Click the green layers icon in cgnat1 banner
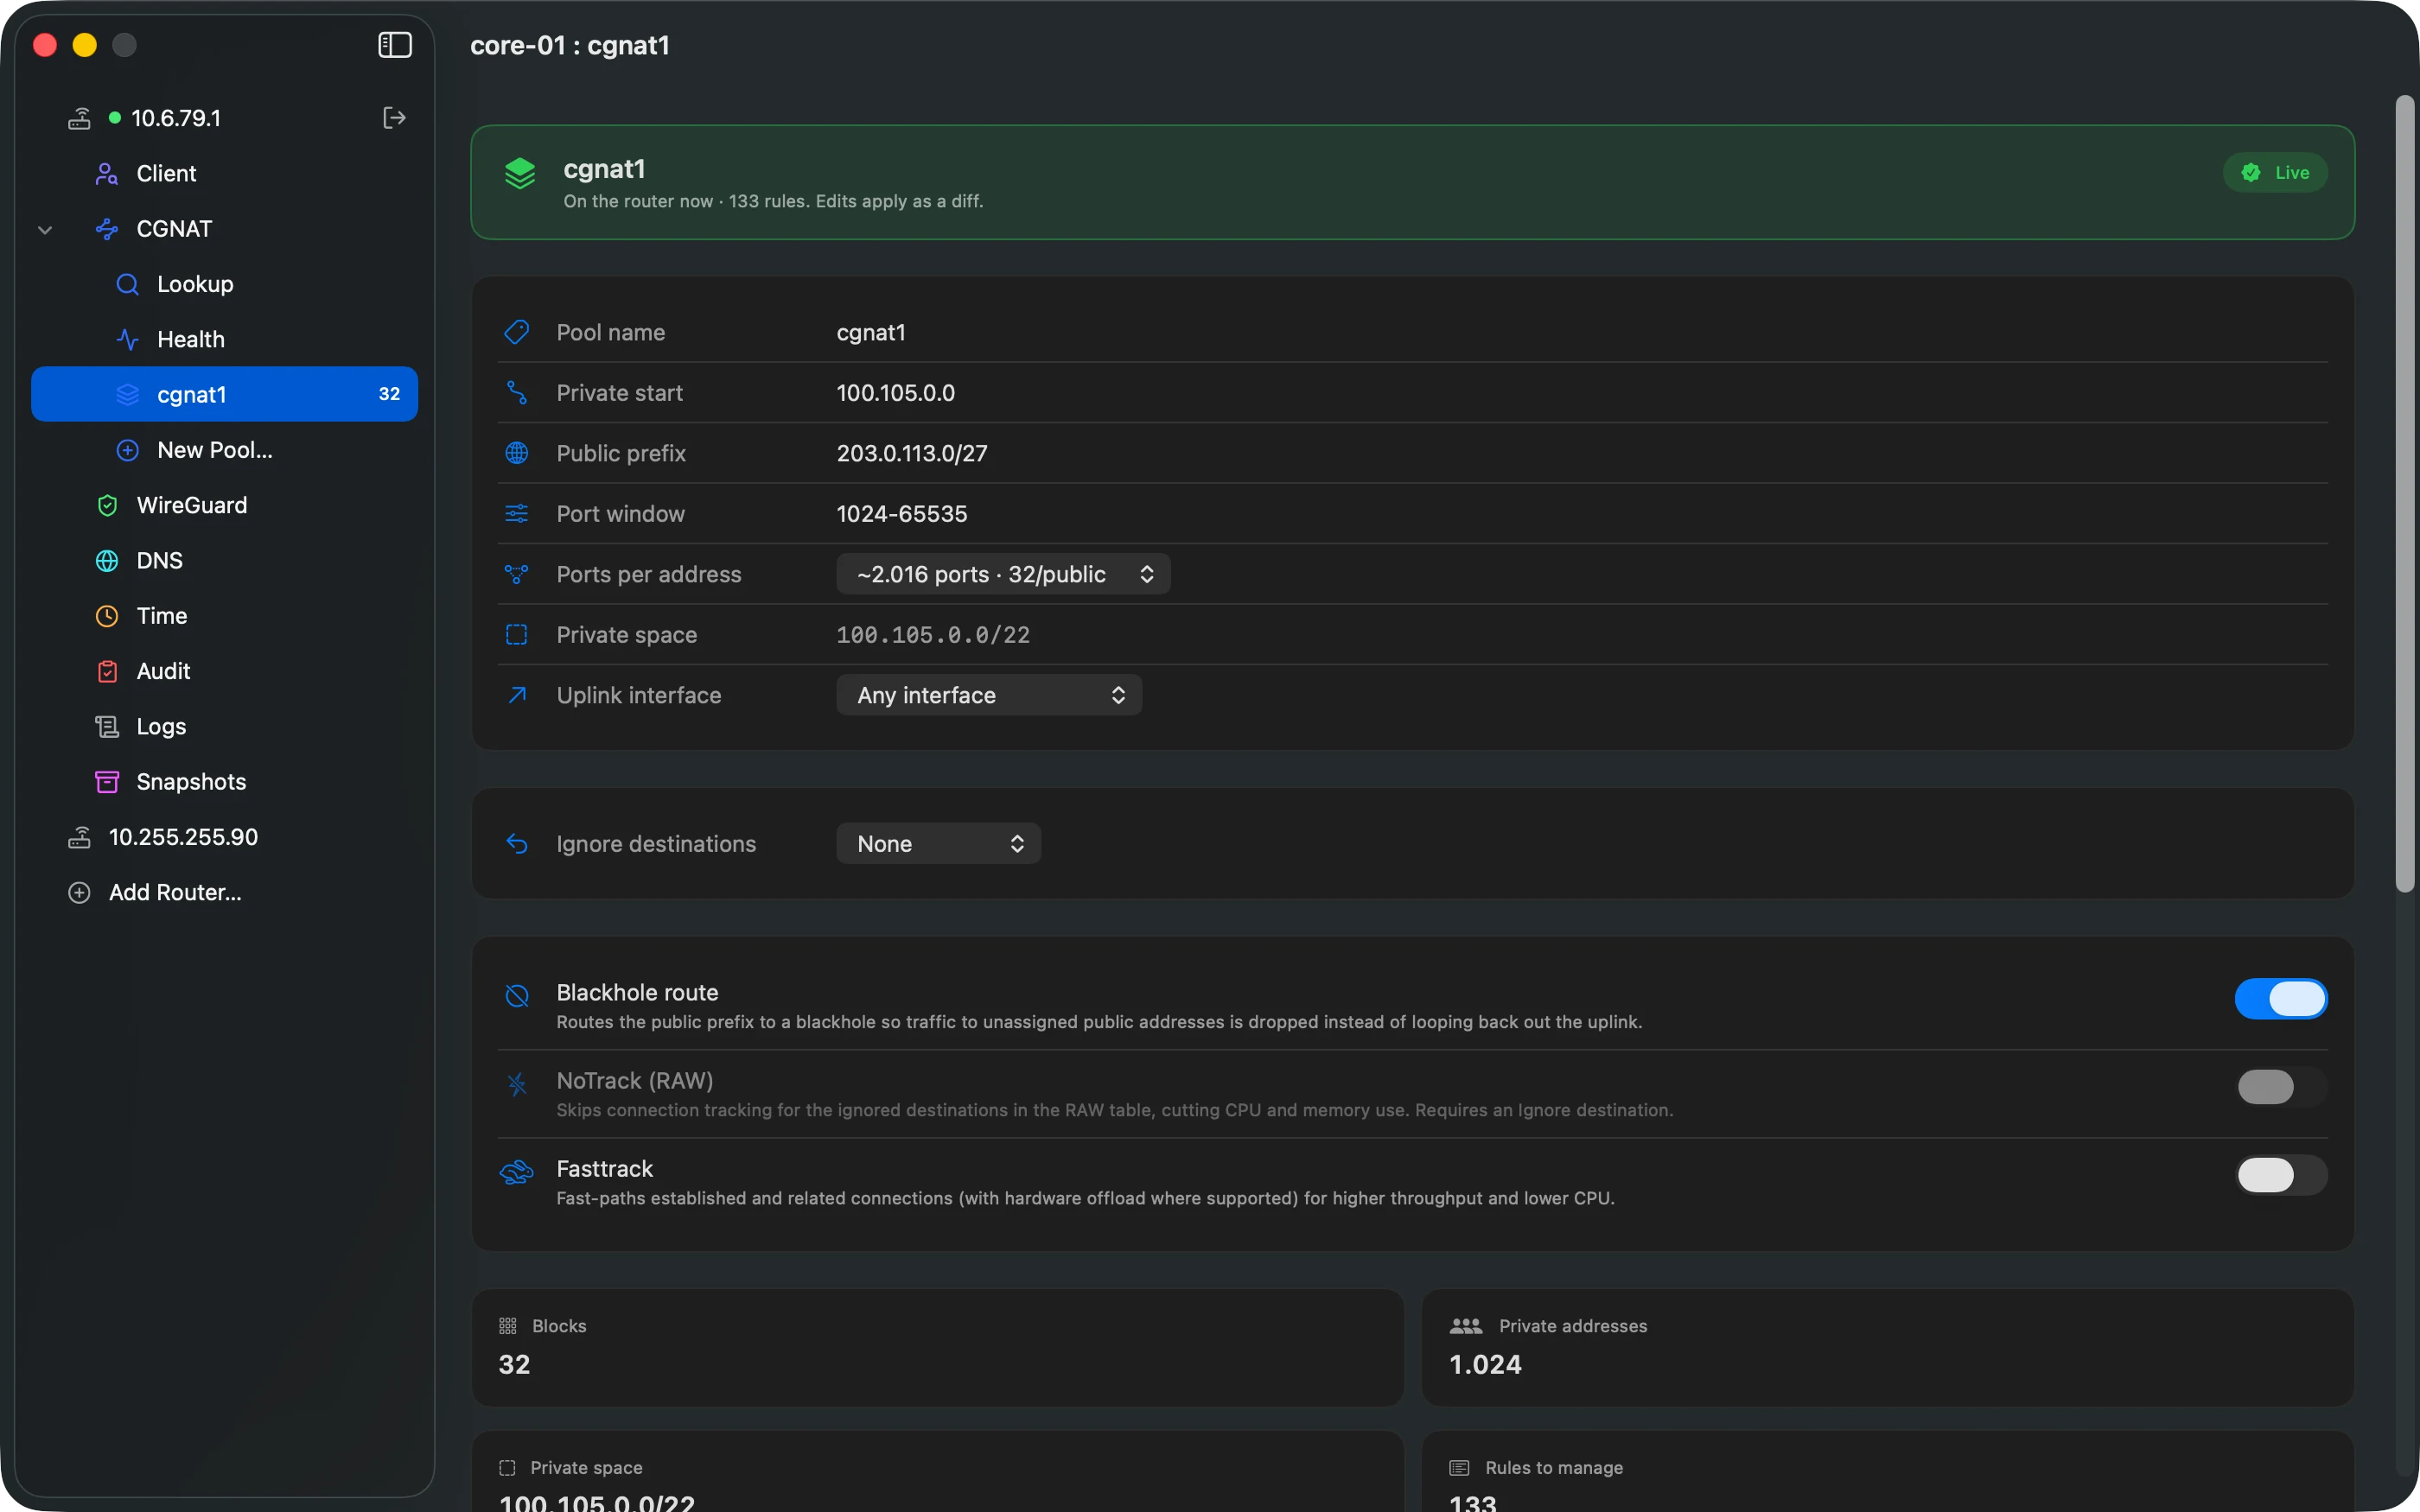This screenshot has width=2420, height=1512. point(520,173)
